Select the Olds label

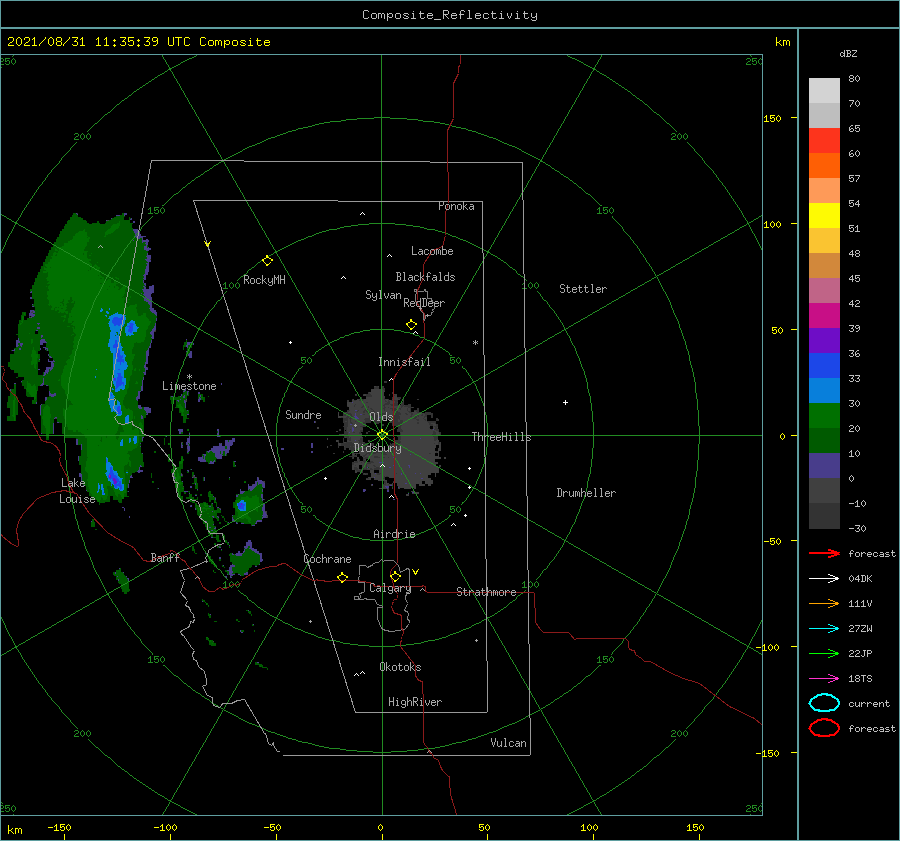pos(381,417)
